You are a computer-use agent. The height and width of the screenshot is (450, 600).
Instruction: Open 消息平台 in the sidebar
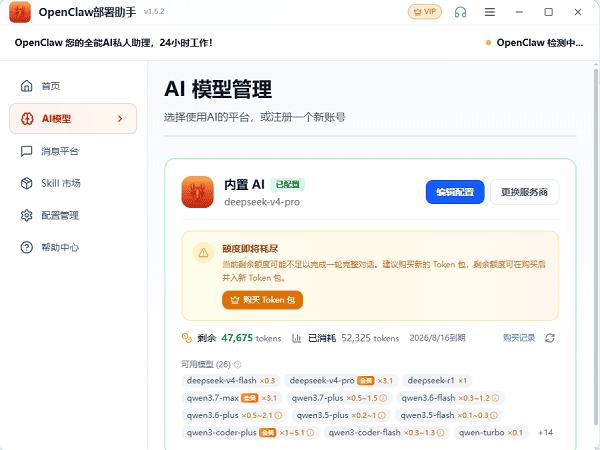pos(73,151)
